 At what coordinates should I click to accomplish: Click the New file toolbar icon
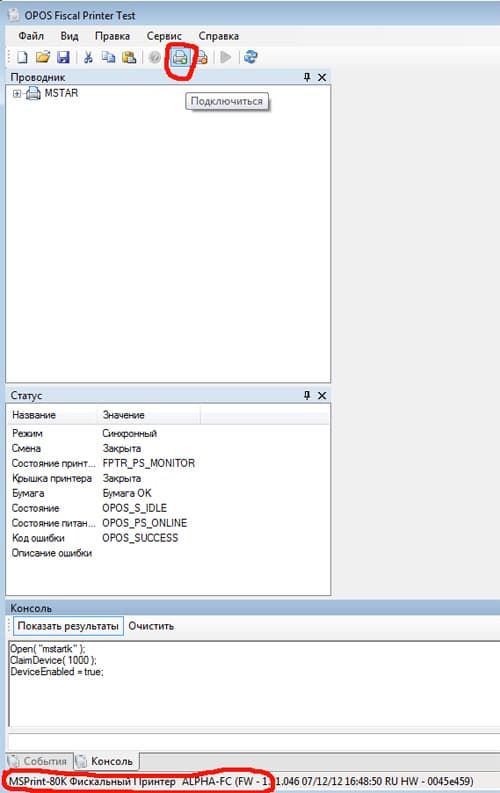pos(22,57)
